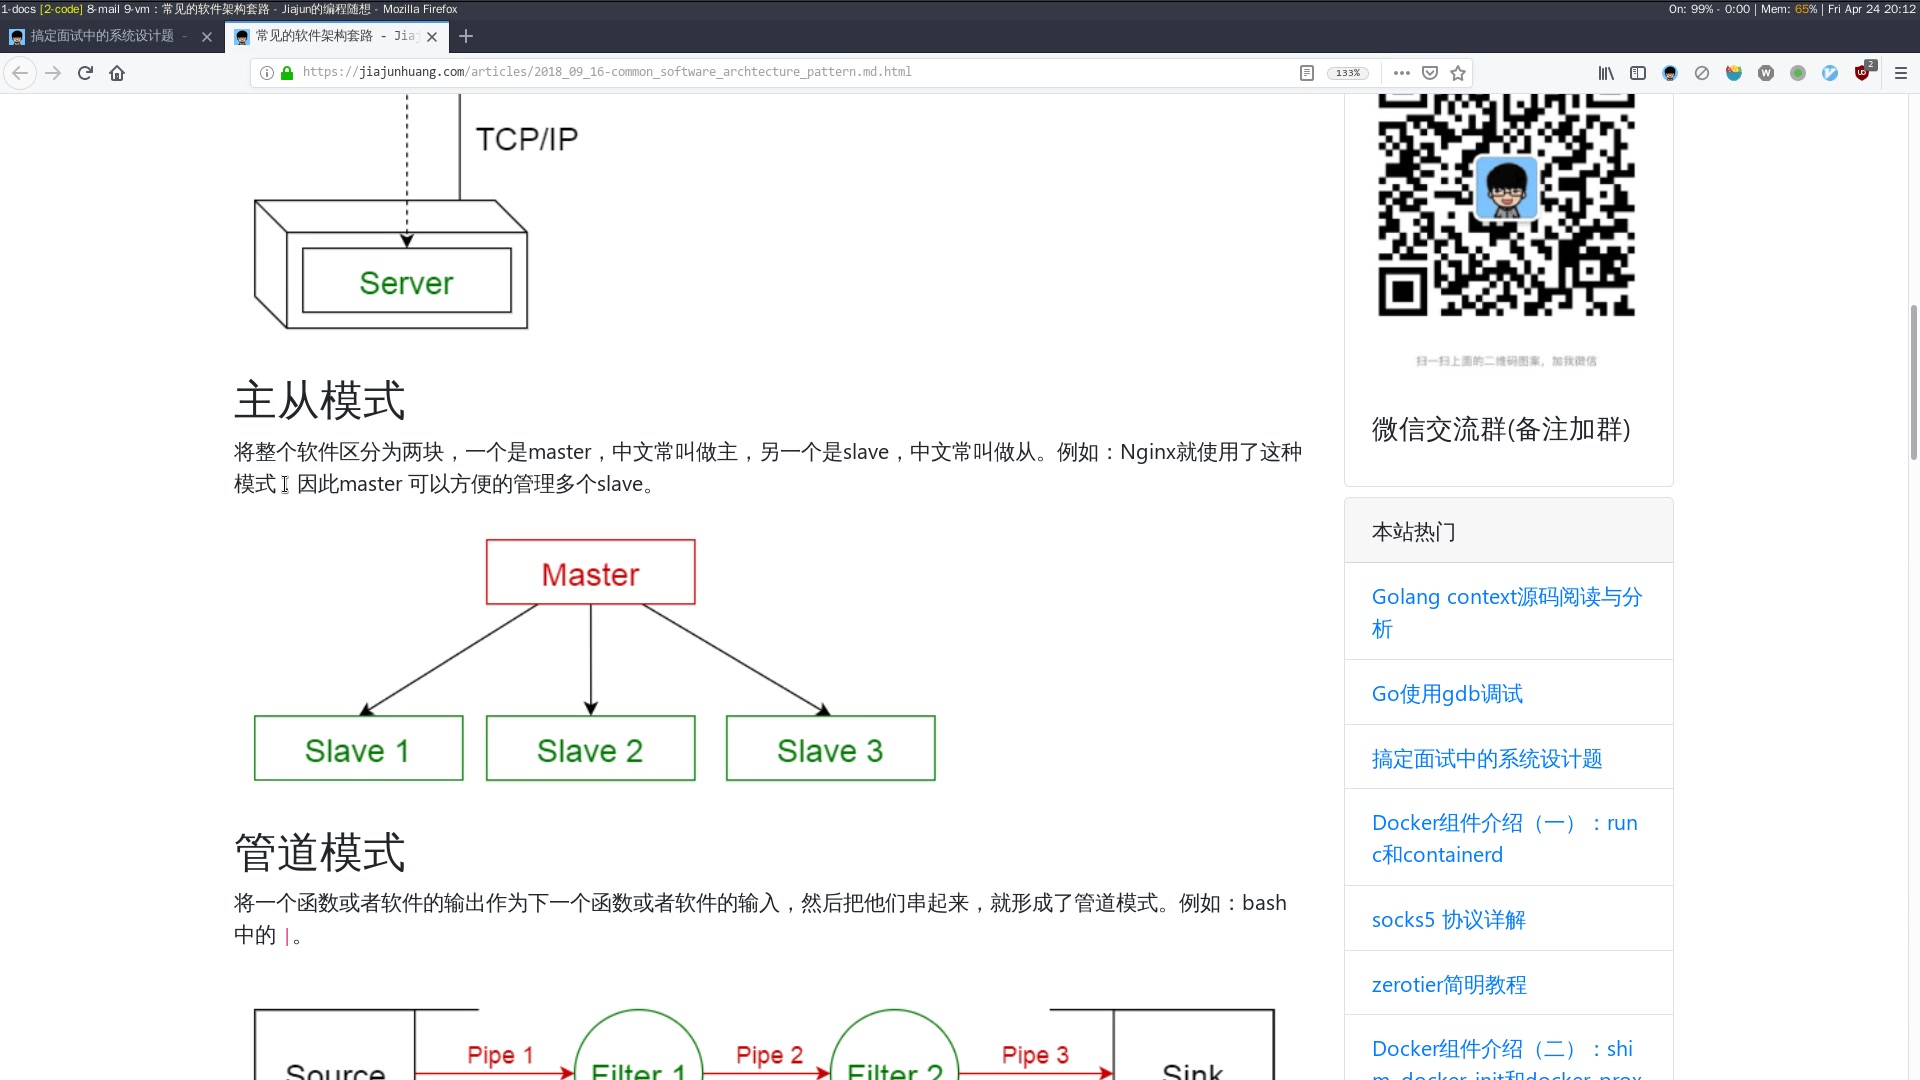Click the 本站热门 panel header

[1508, 531]
